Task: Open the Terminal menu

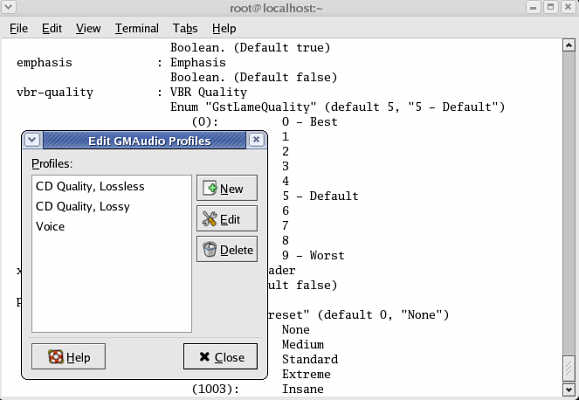Action: (x=137, y=28)
